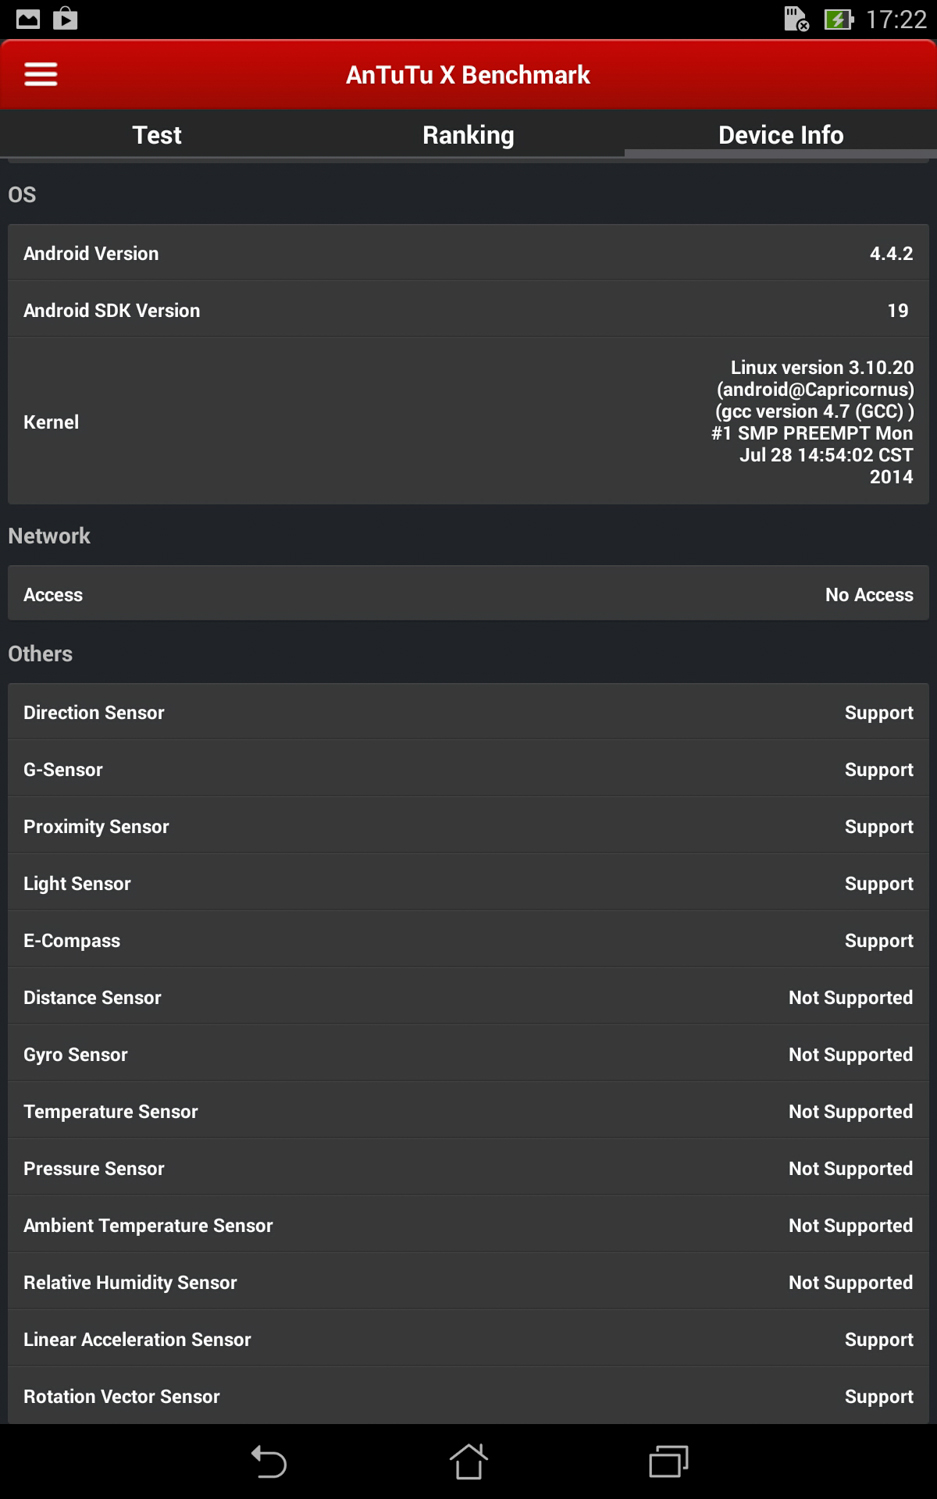
Task: Select the Kernel information row
Action: (468, 422)
